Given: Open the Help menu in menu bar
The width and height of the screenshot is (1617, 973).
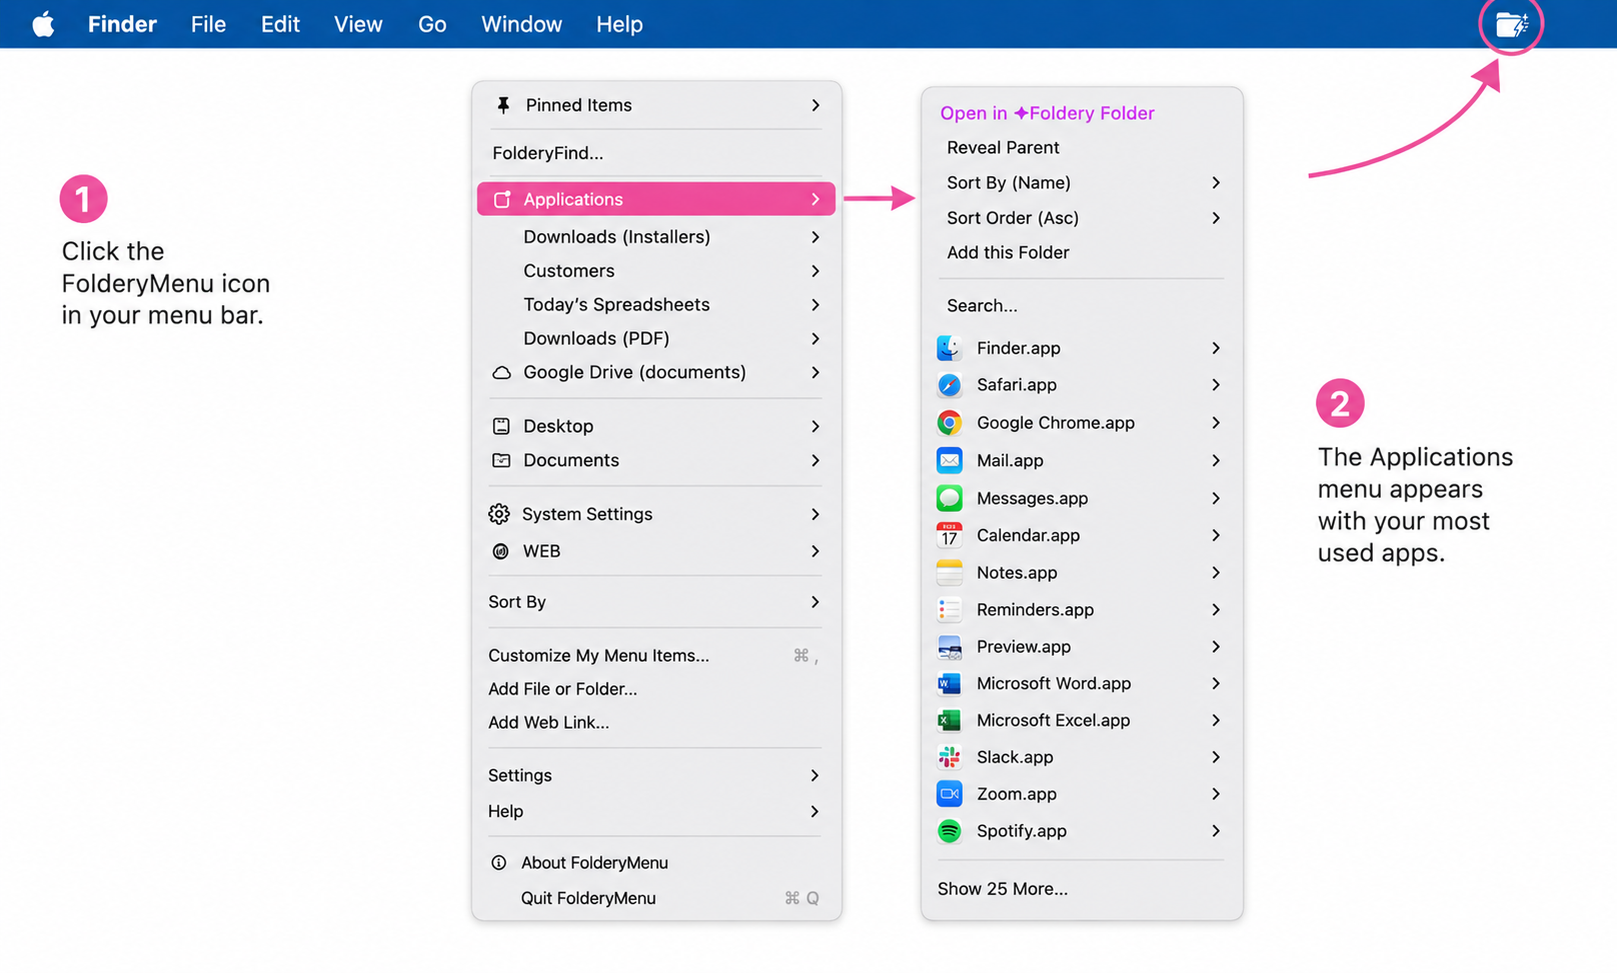Looking at the screenshot, I should point(619,24).
